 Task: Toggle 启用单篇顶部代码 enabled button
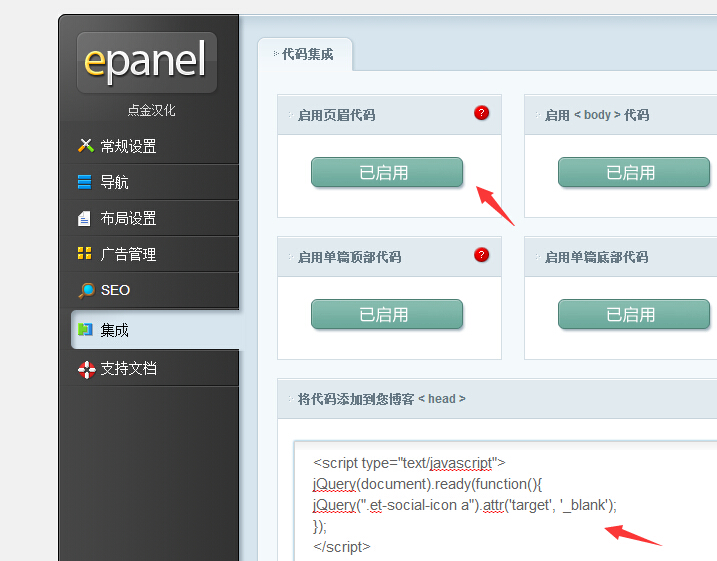[387, 315]
